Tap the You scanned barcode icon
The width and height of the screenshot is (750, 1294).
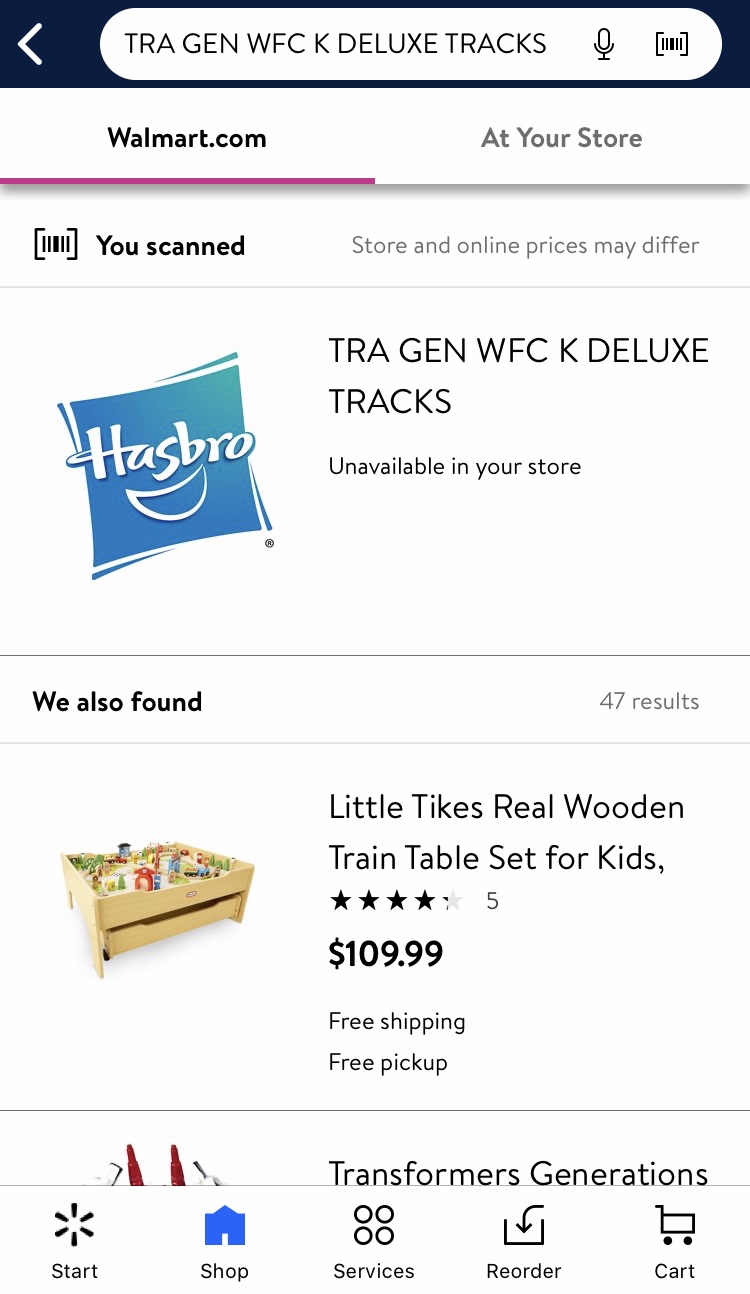55,245
